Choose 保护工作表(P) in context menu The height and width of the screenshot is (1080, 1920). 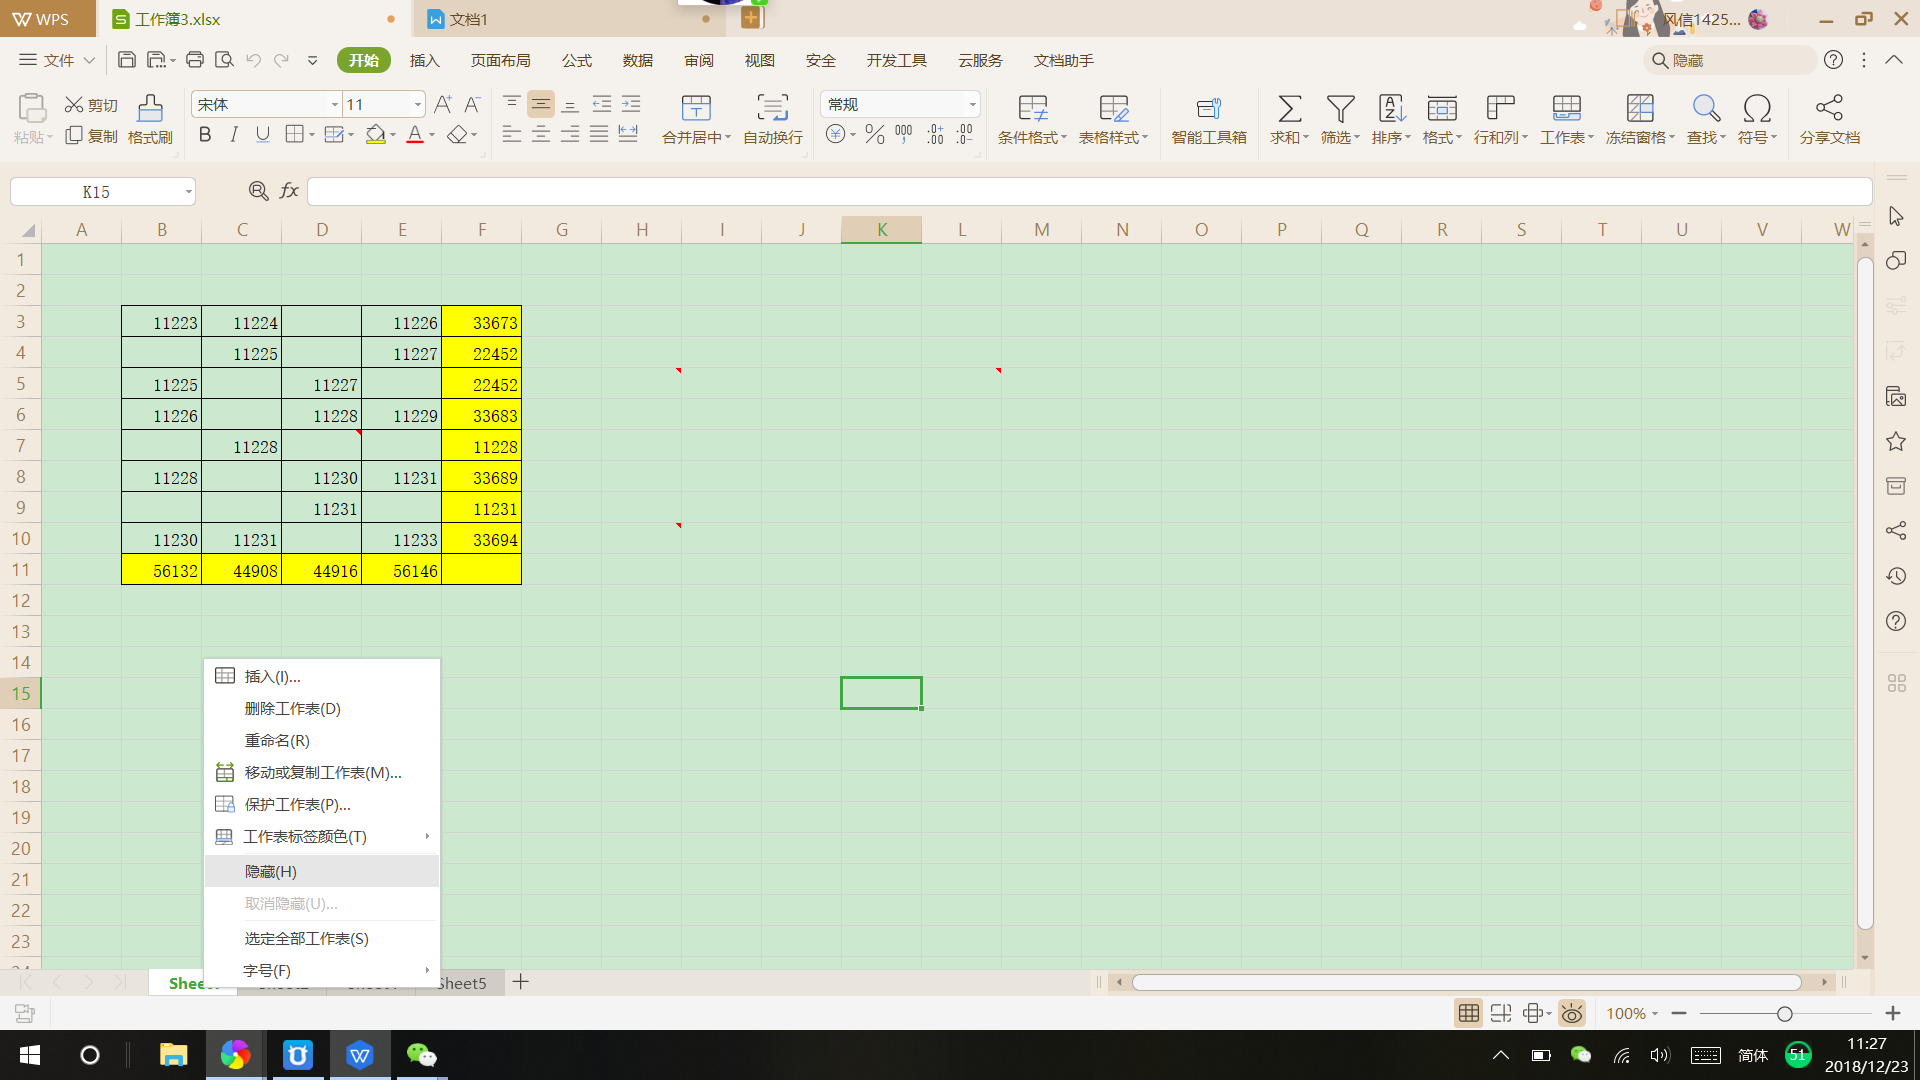click(x=322, y=805)
